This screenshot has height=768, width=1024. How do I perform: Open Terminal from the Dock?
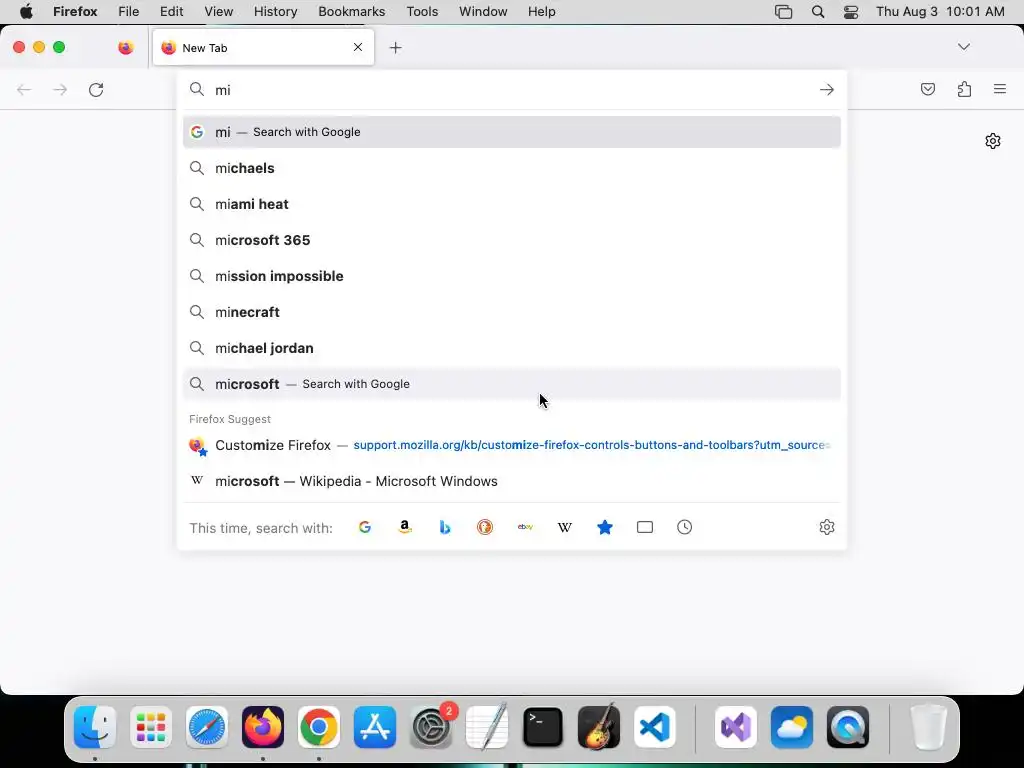tap(543, 727)
